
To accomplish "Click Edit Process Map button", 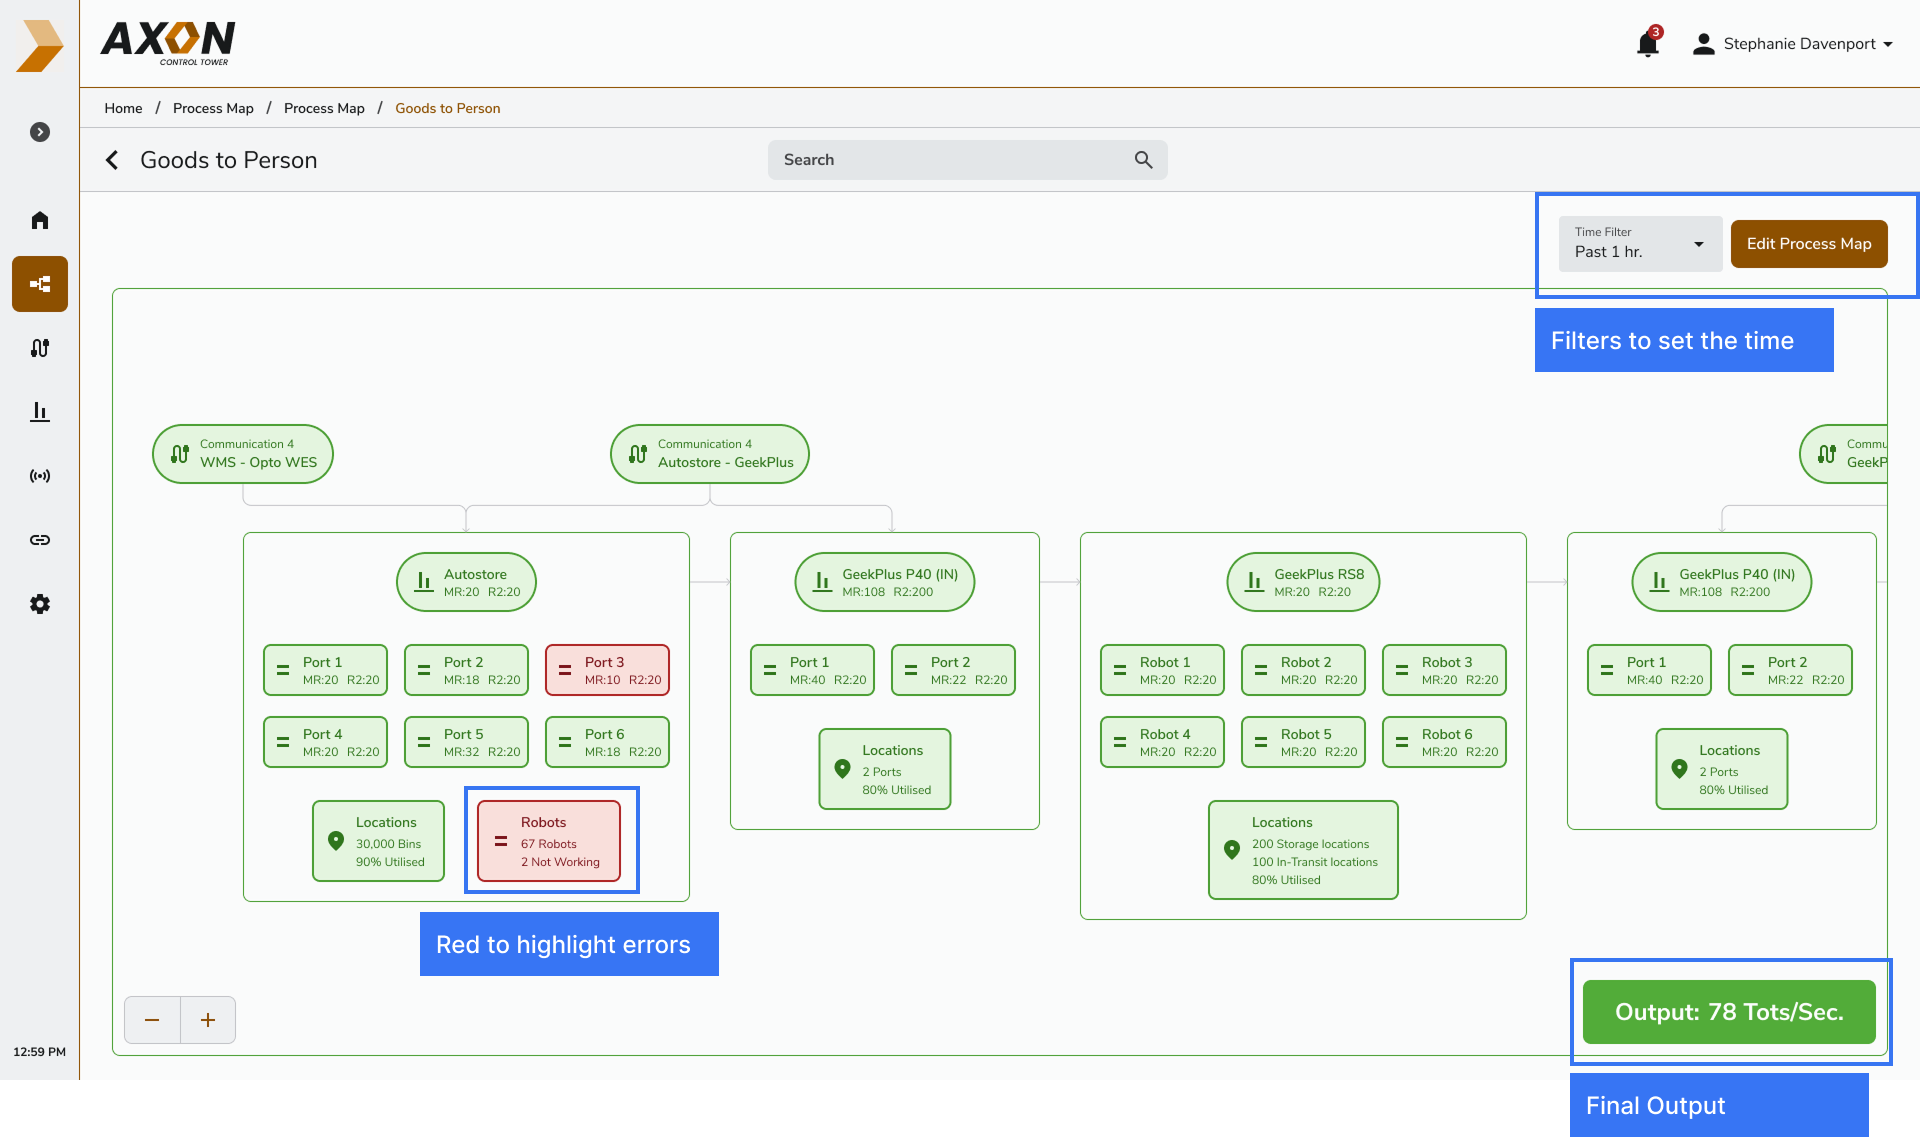I will tap(1809, 244).
